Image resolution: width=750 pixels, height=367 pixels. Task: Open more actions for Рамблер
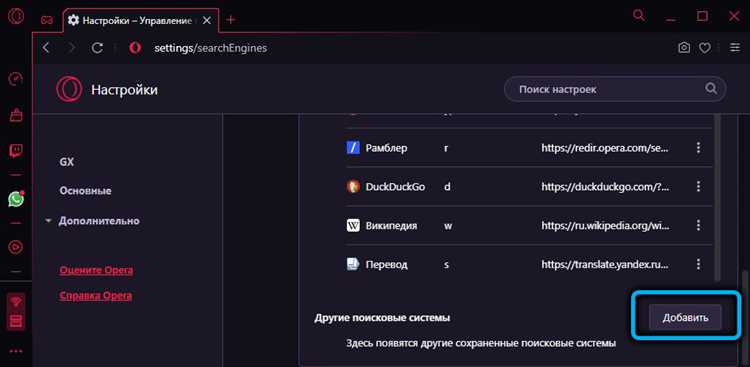(x=698, y=148)
